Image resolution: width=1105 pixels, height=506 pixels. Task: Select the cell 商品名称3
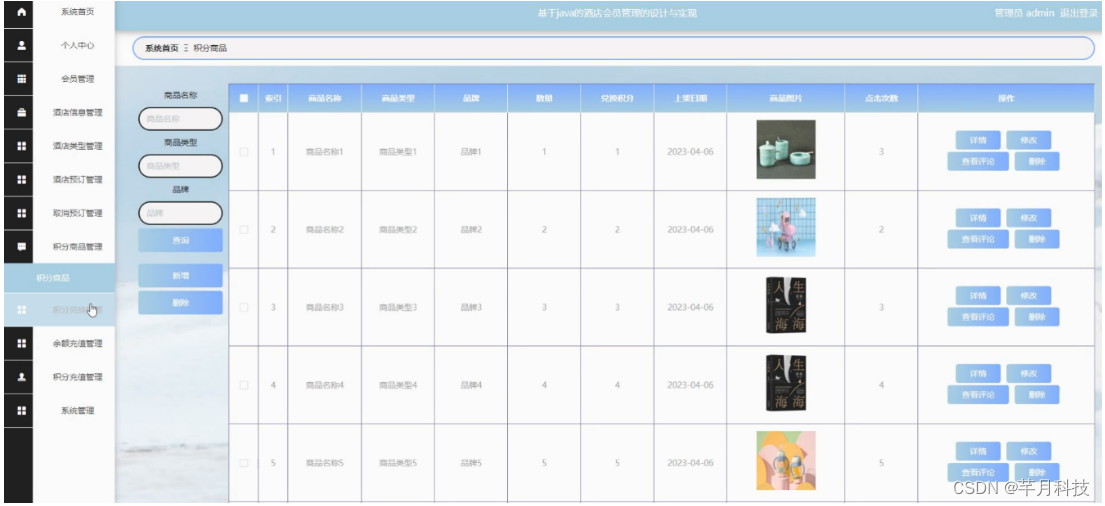click(324, 307)
